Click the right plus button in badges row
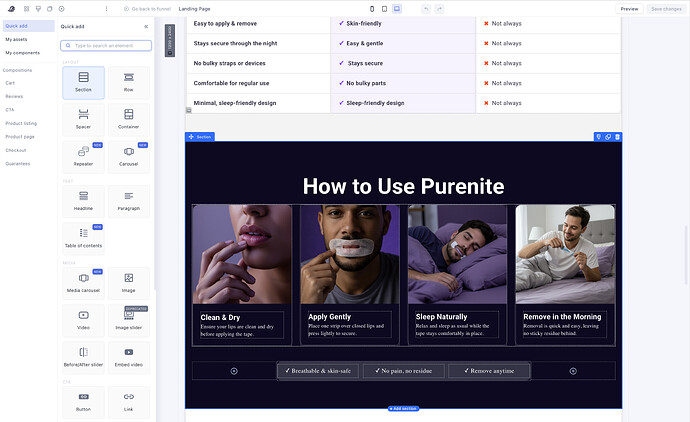Image resolution: width=690 pixels, height=422 pixels. pyautogui.click(x=573, y=371)
